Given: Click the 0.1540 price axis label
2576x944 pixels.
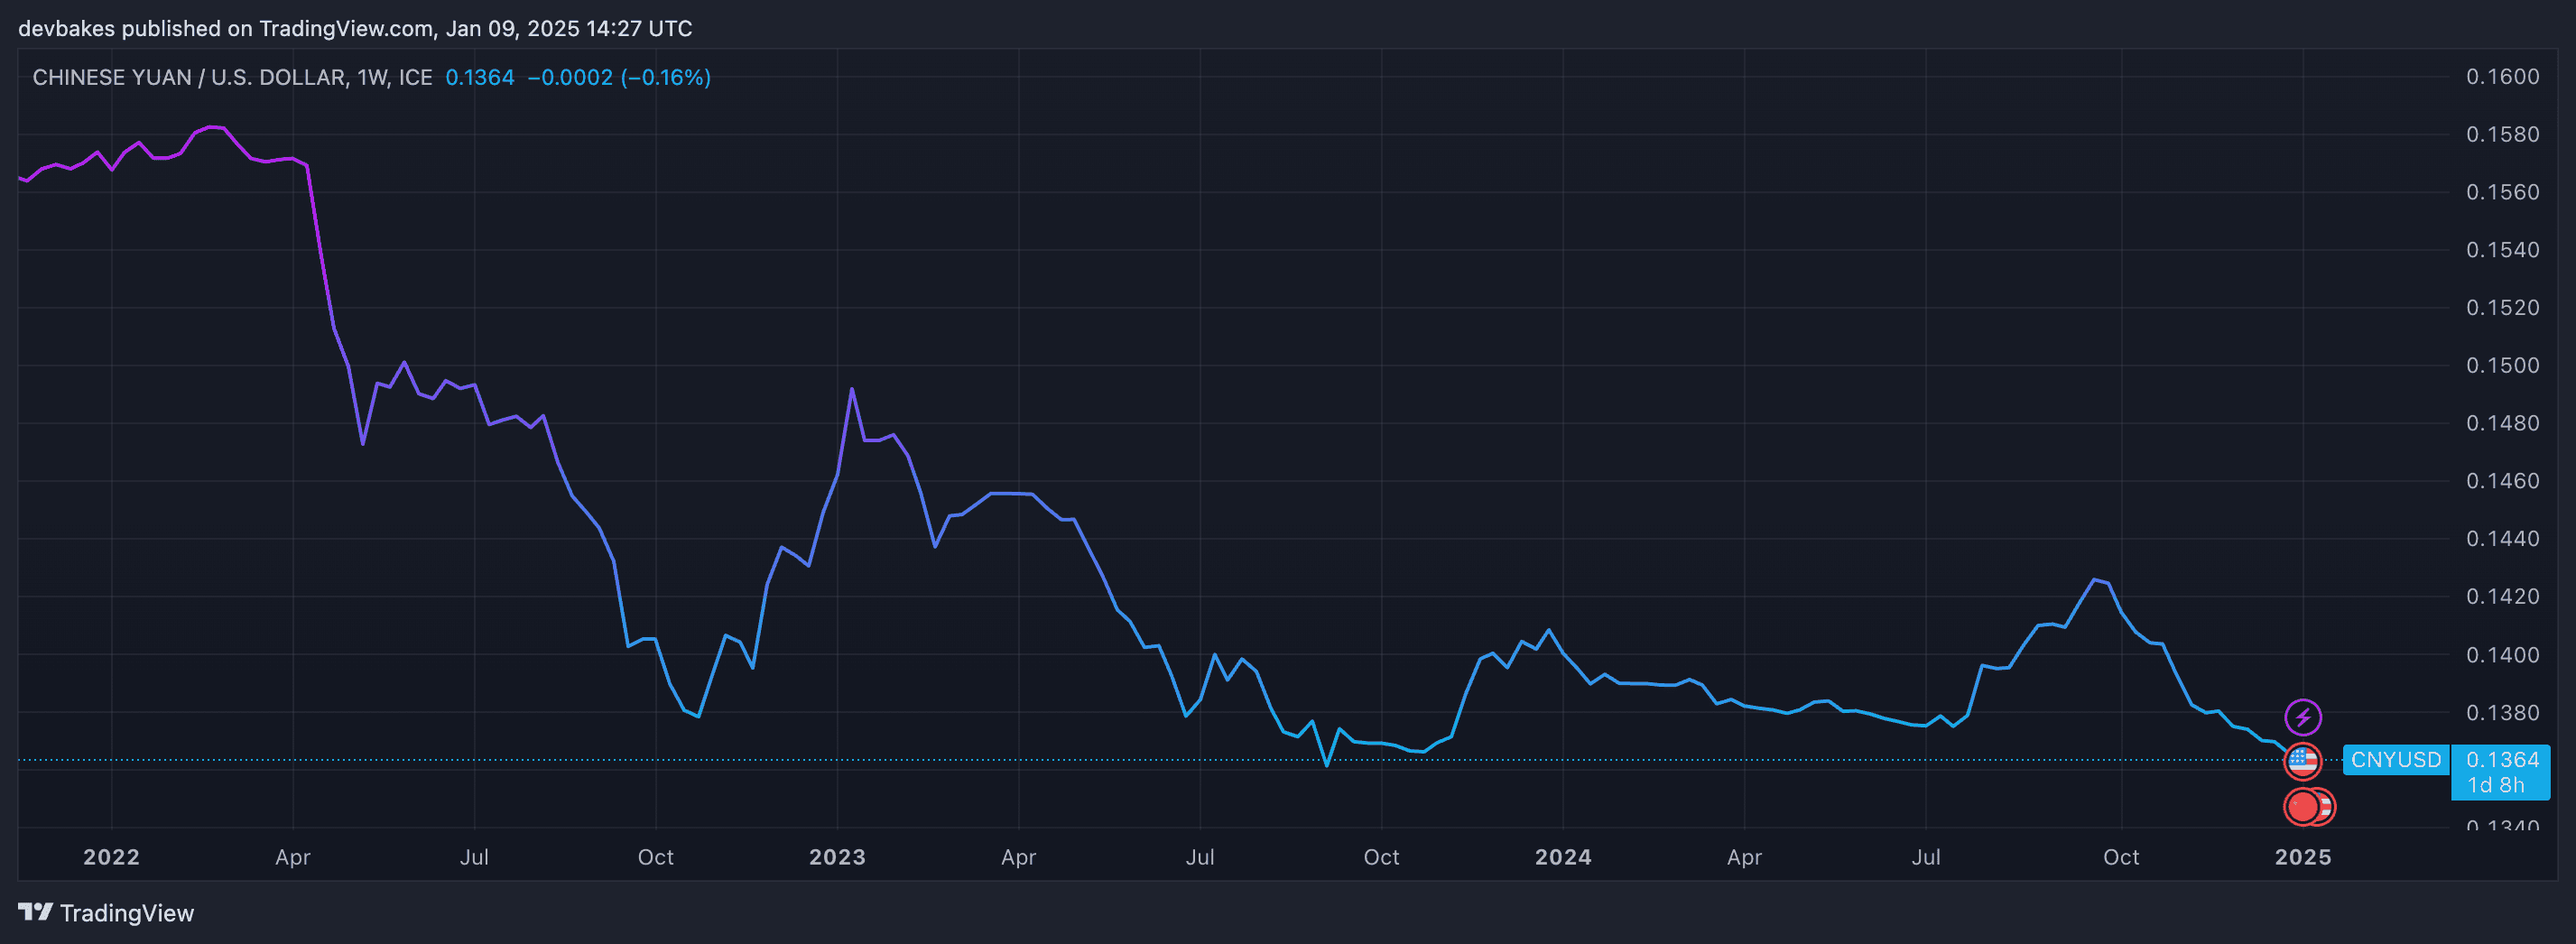Looking at the screenshot, I should click(2502, 250).
